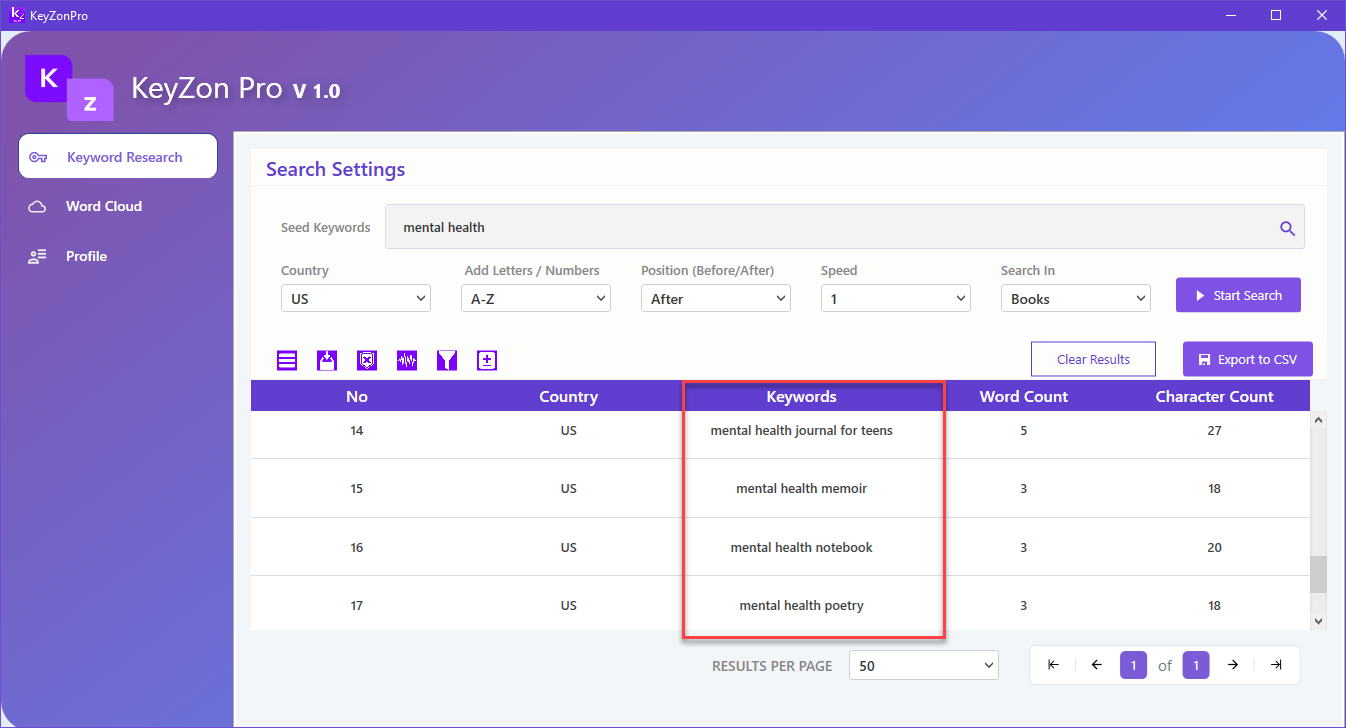This screenshot has width=1346, height=728.
Task: Switch to the Word Cloud section
Action: point(104,206)
